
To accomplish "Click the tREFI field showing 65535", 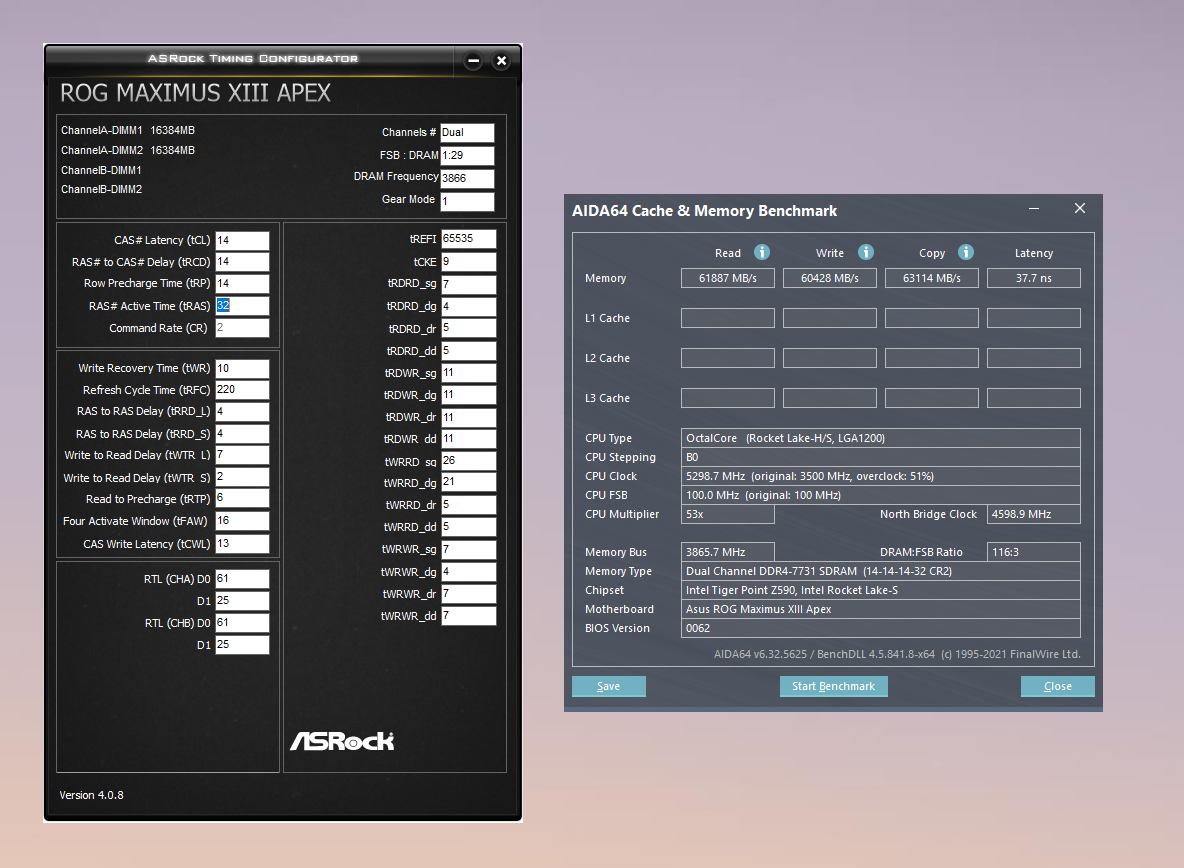I will (469, 239).
